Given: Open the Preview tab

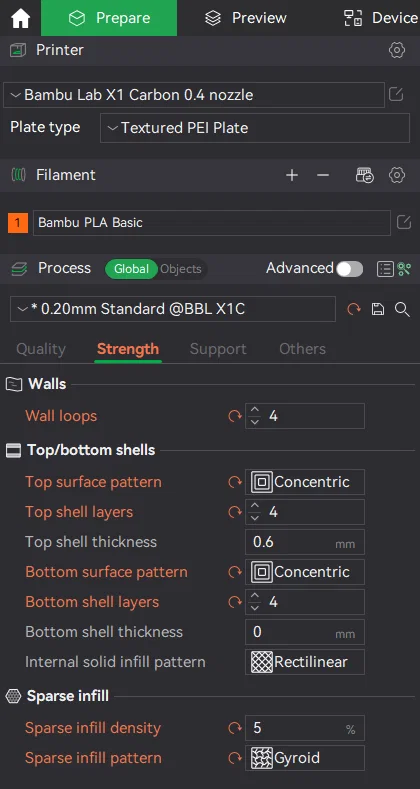Looking at the screenshot, I should tap(246, 18).
